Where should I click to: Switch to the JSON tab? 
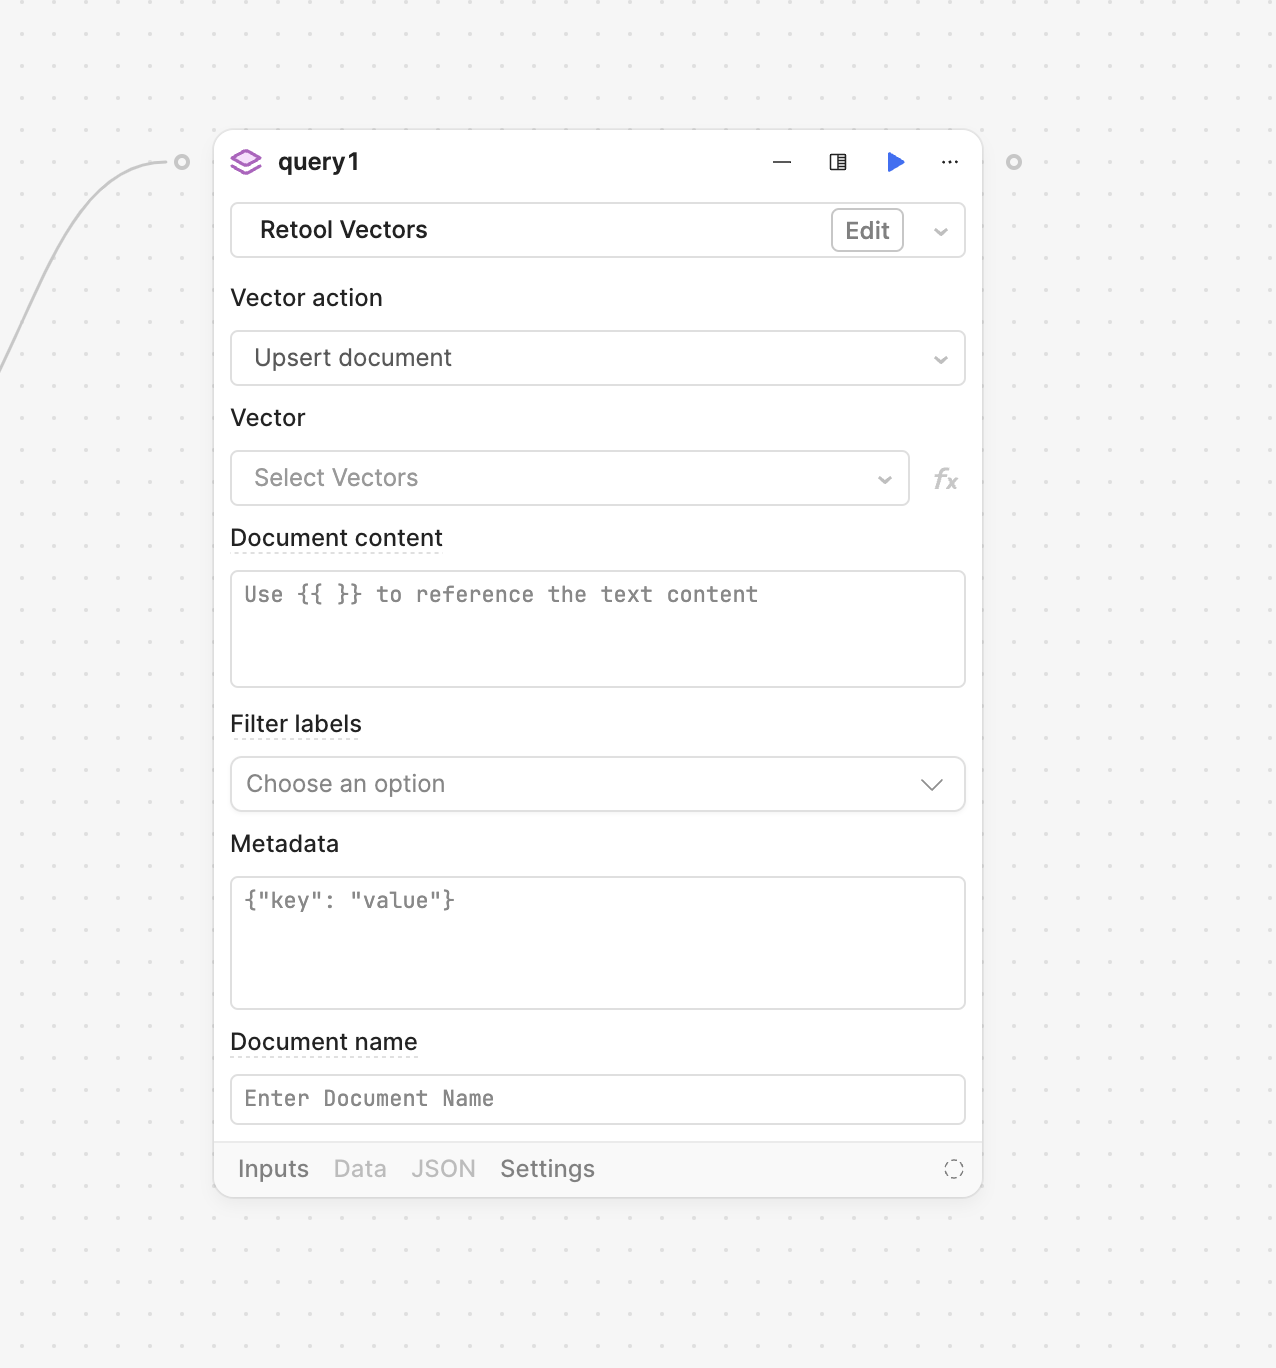point(443,1169)
